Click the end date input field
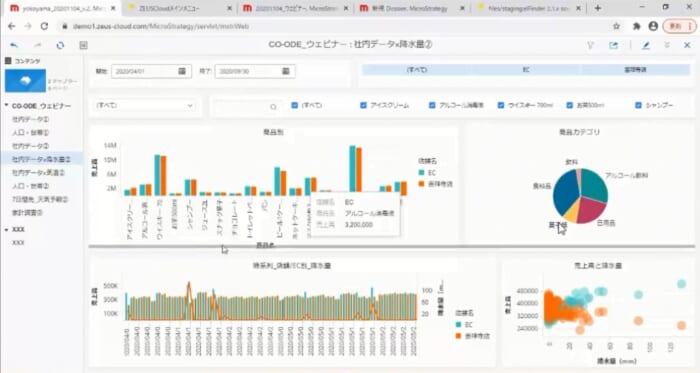 pyautogui.click(x=255, y=71)
